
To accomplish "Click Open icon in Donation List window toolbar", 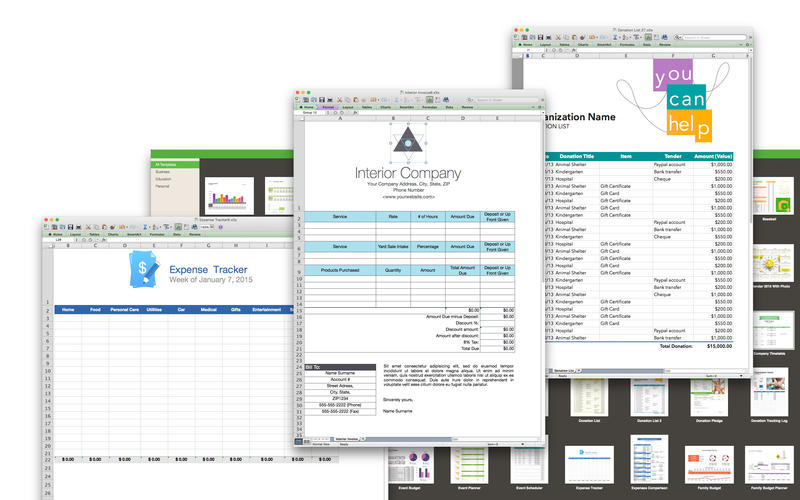I will pyautogui.click(x=532, y=37).
